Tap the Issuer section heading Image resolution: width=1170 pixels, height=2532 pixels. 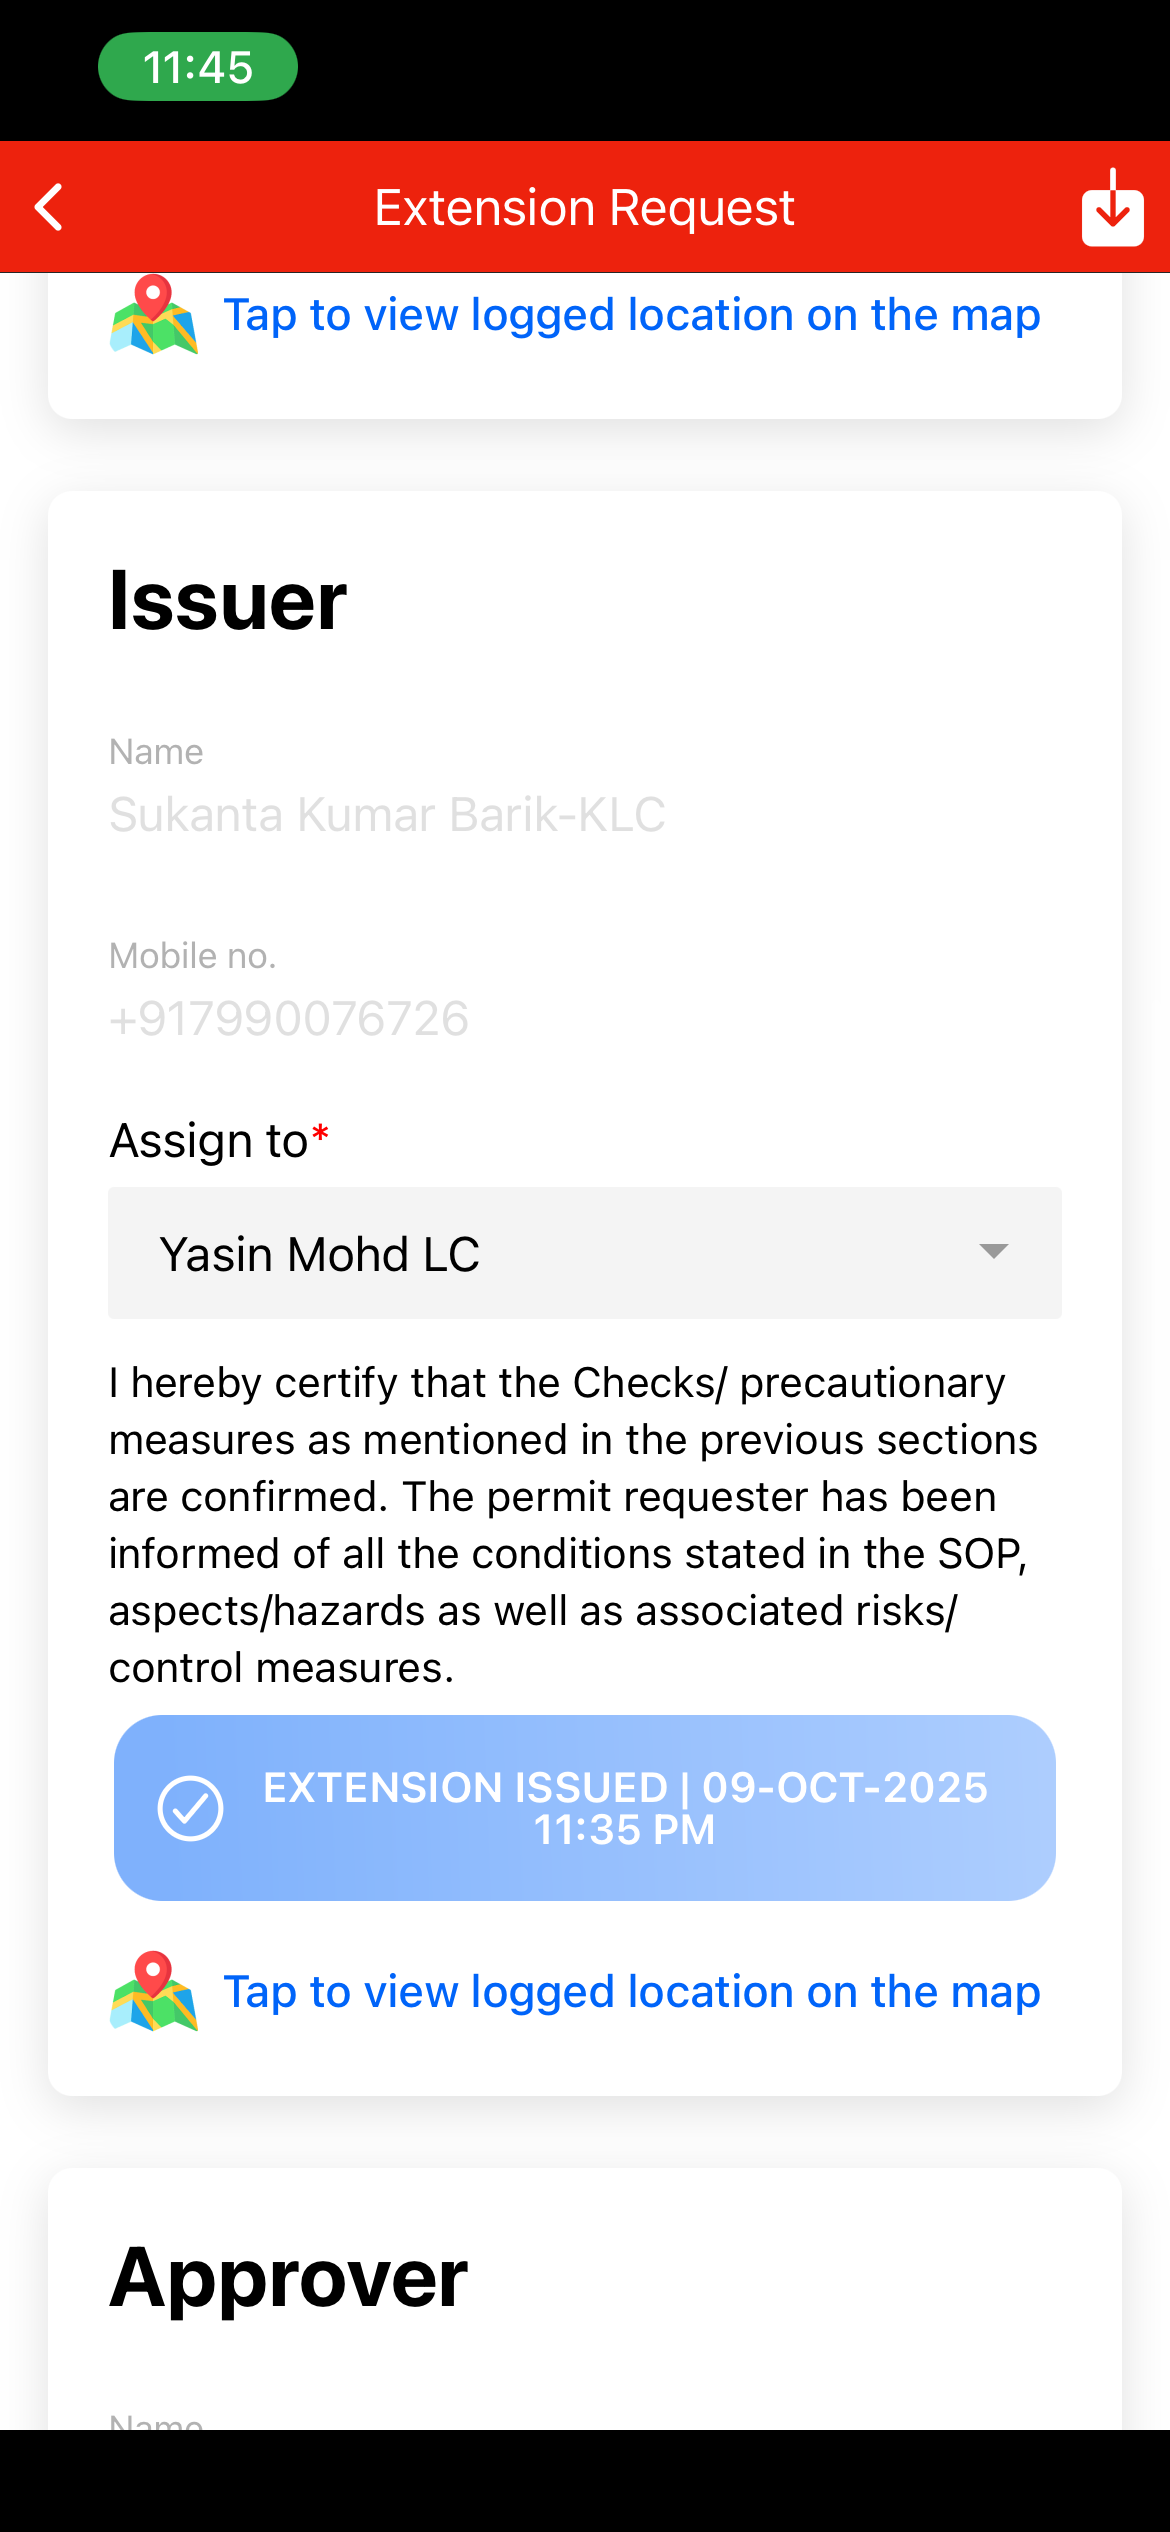pyautogui.click(x=228, y=601)
